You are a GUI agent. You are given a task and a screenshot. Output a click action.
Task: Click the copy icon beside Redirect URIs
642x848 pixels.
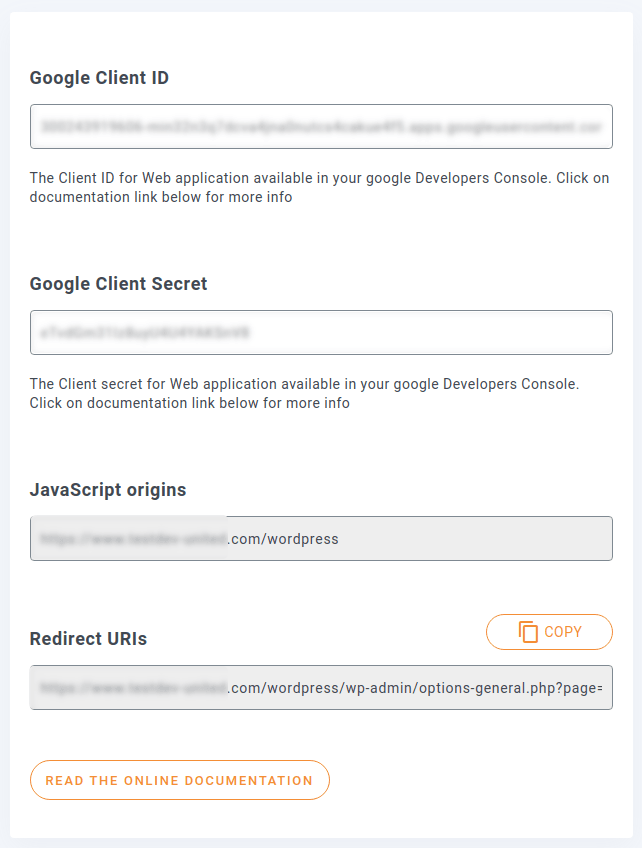(529, 632)
